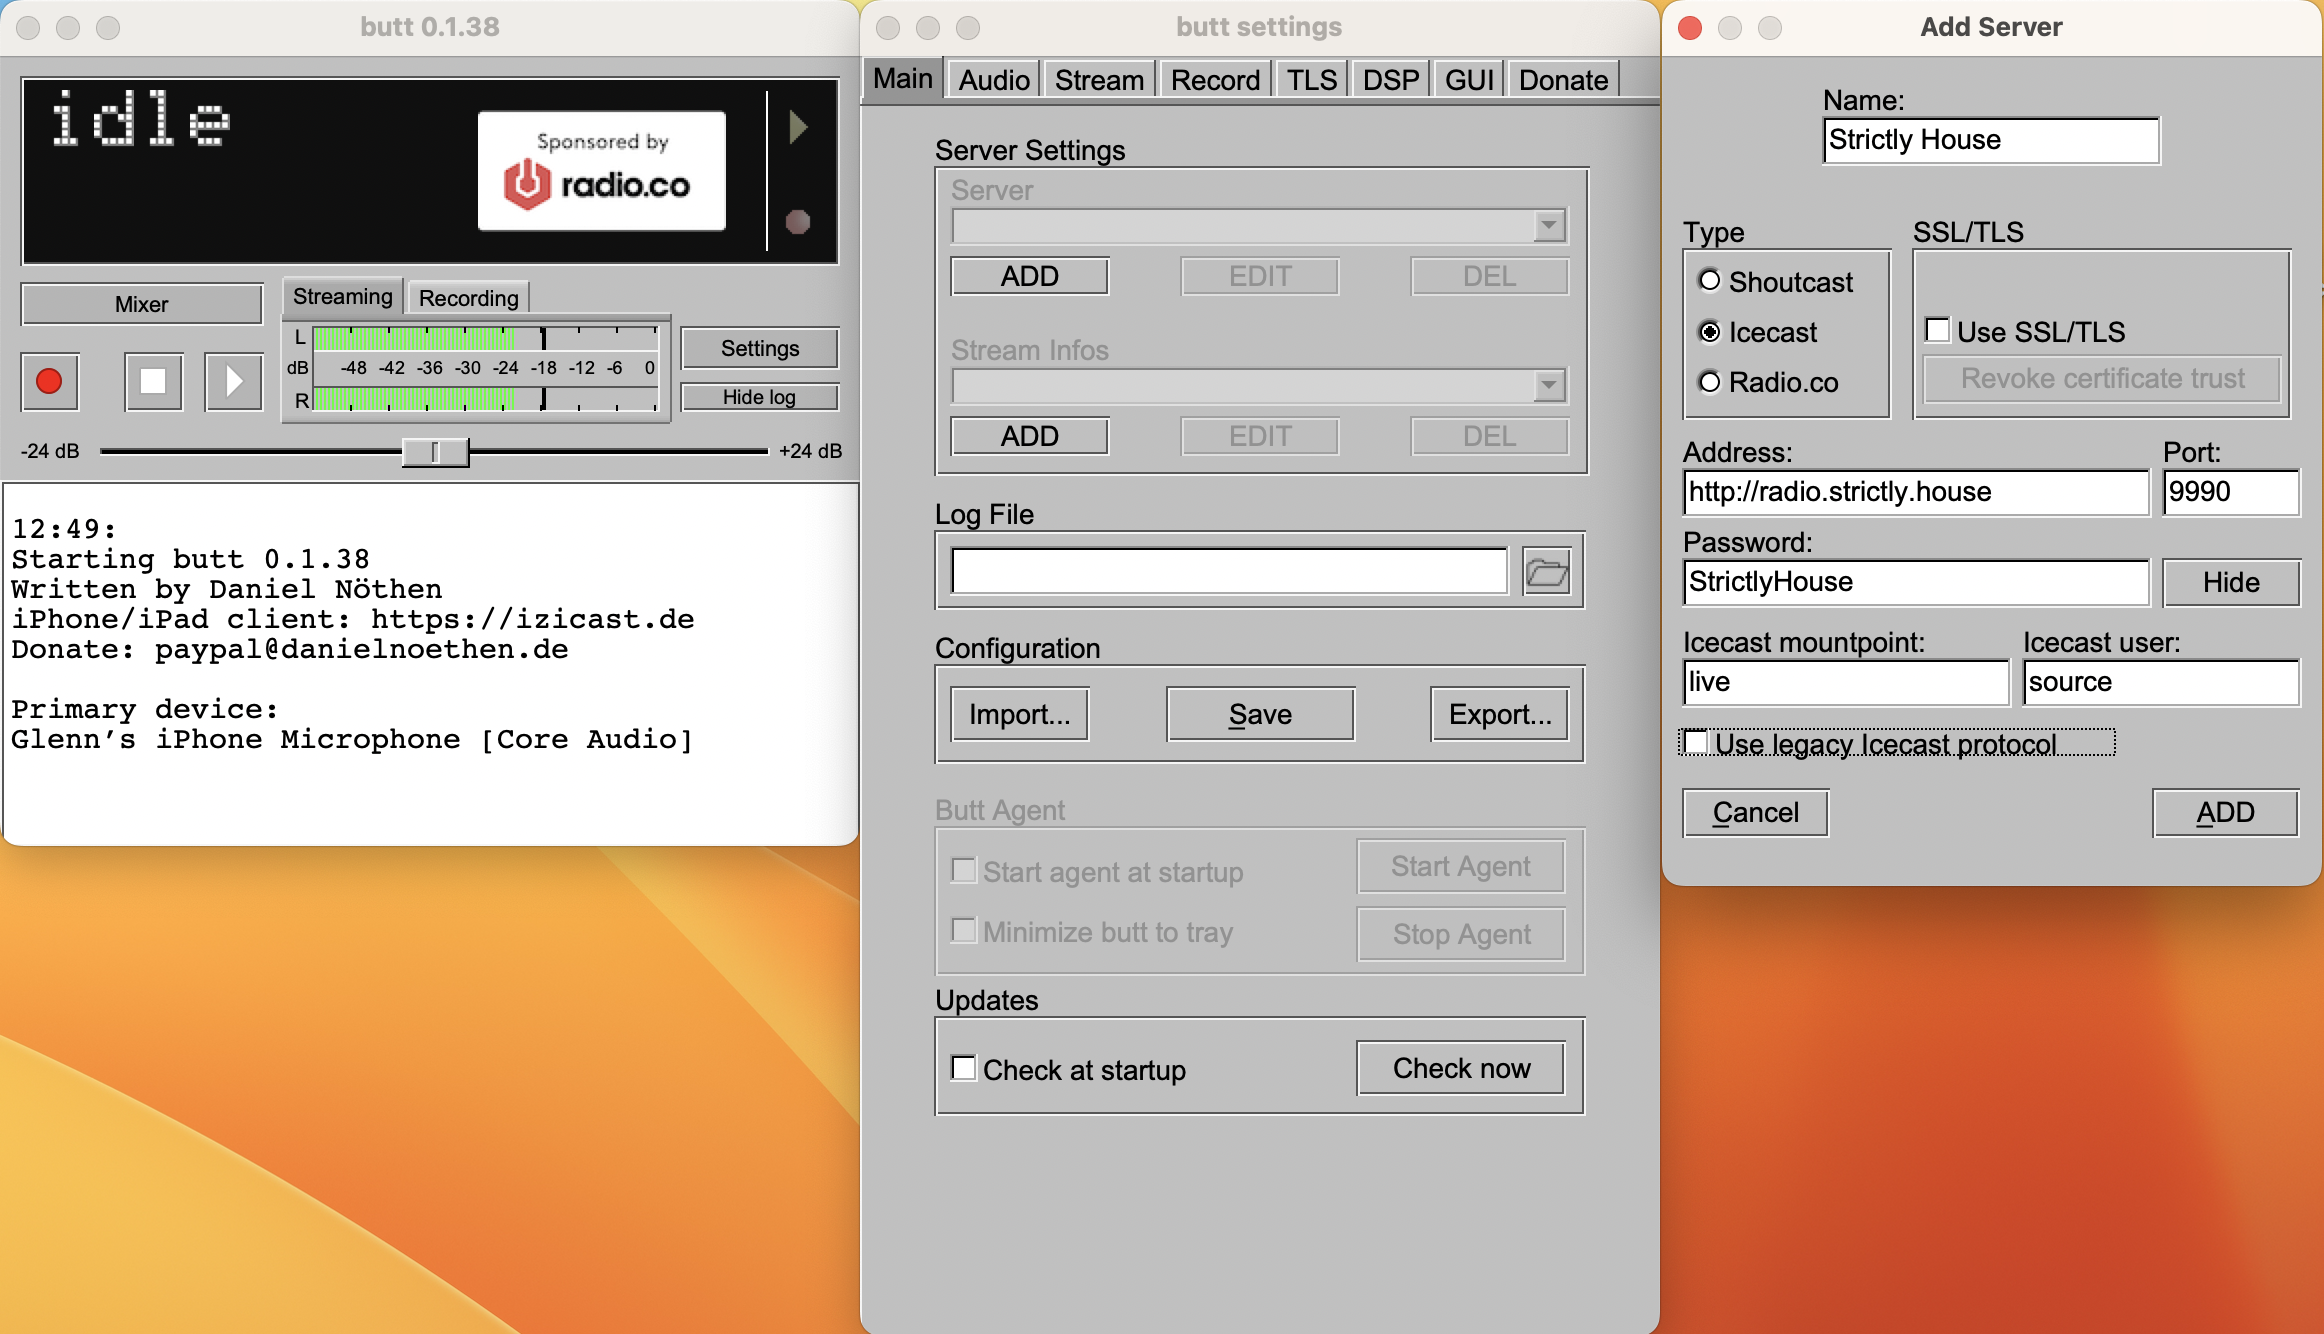
Task: Expand the Server dropdown list
Action: (x=1549, y=226)
